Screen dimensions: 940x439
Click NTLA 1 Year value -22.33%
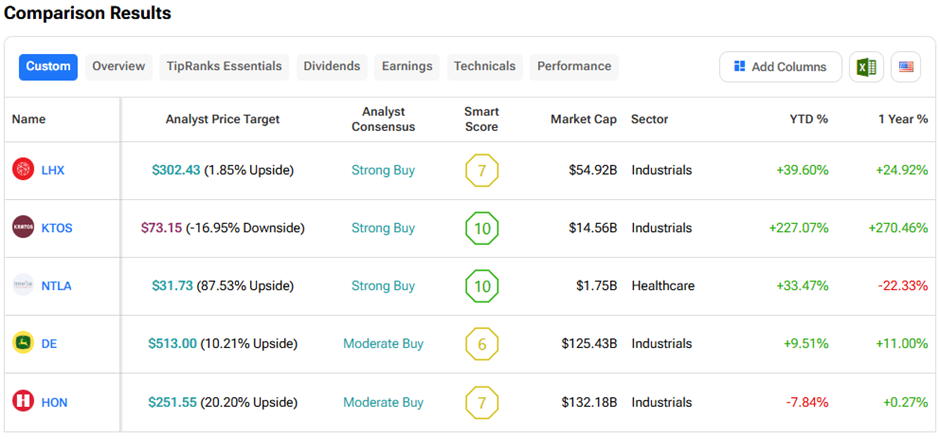coord(903,286)
